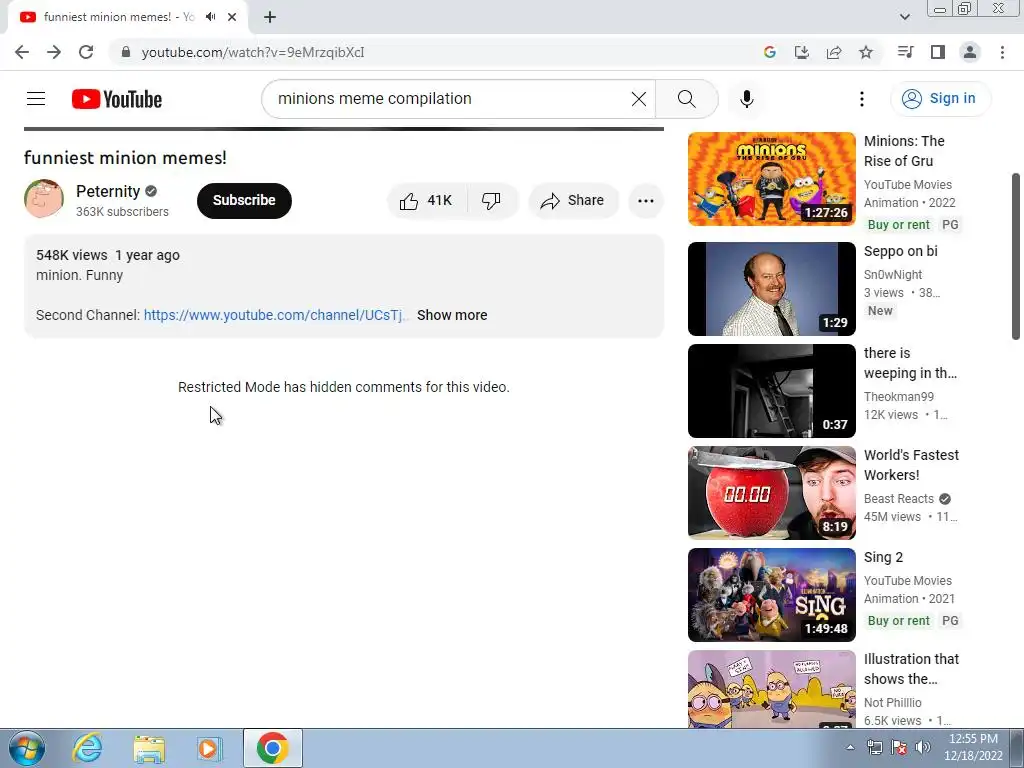Click the Share button
This screenshot has height=768, width=1024.
point(573,200)
